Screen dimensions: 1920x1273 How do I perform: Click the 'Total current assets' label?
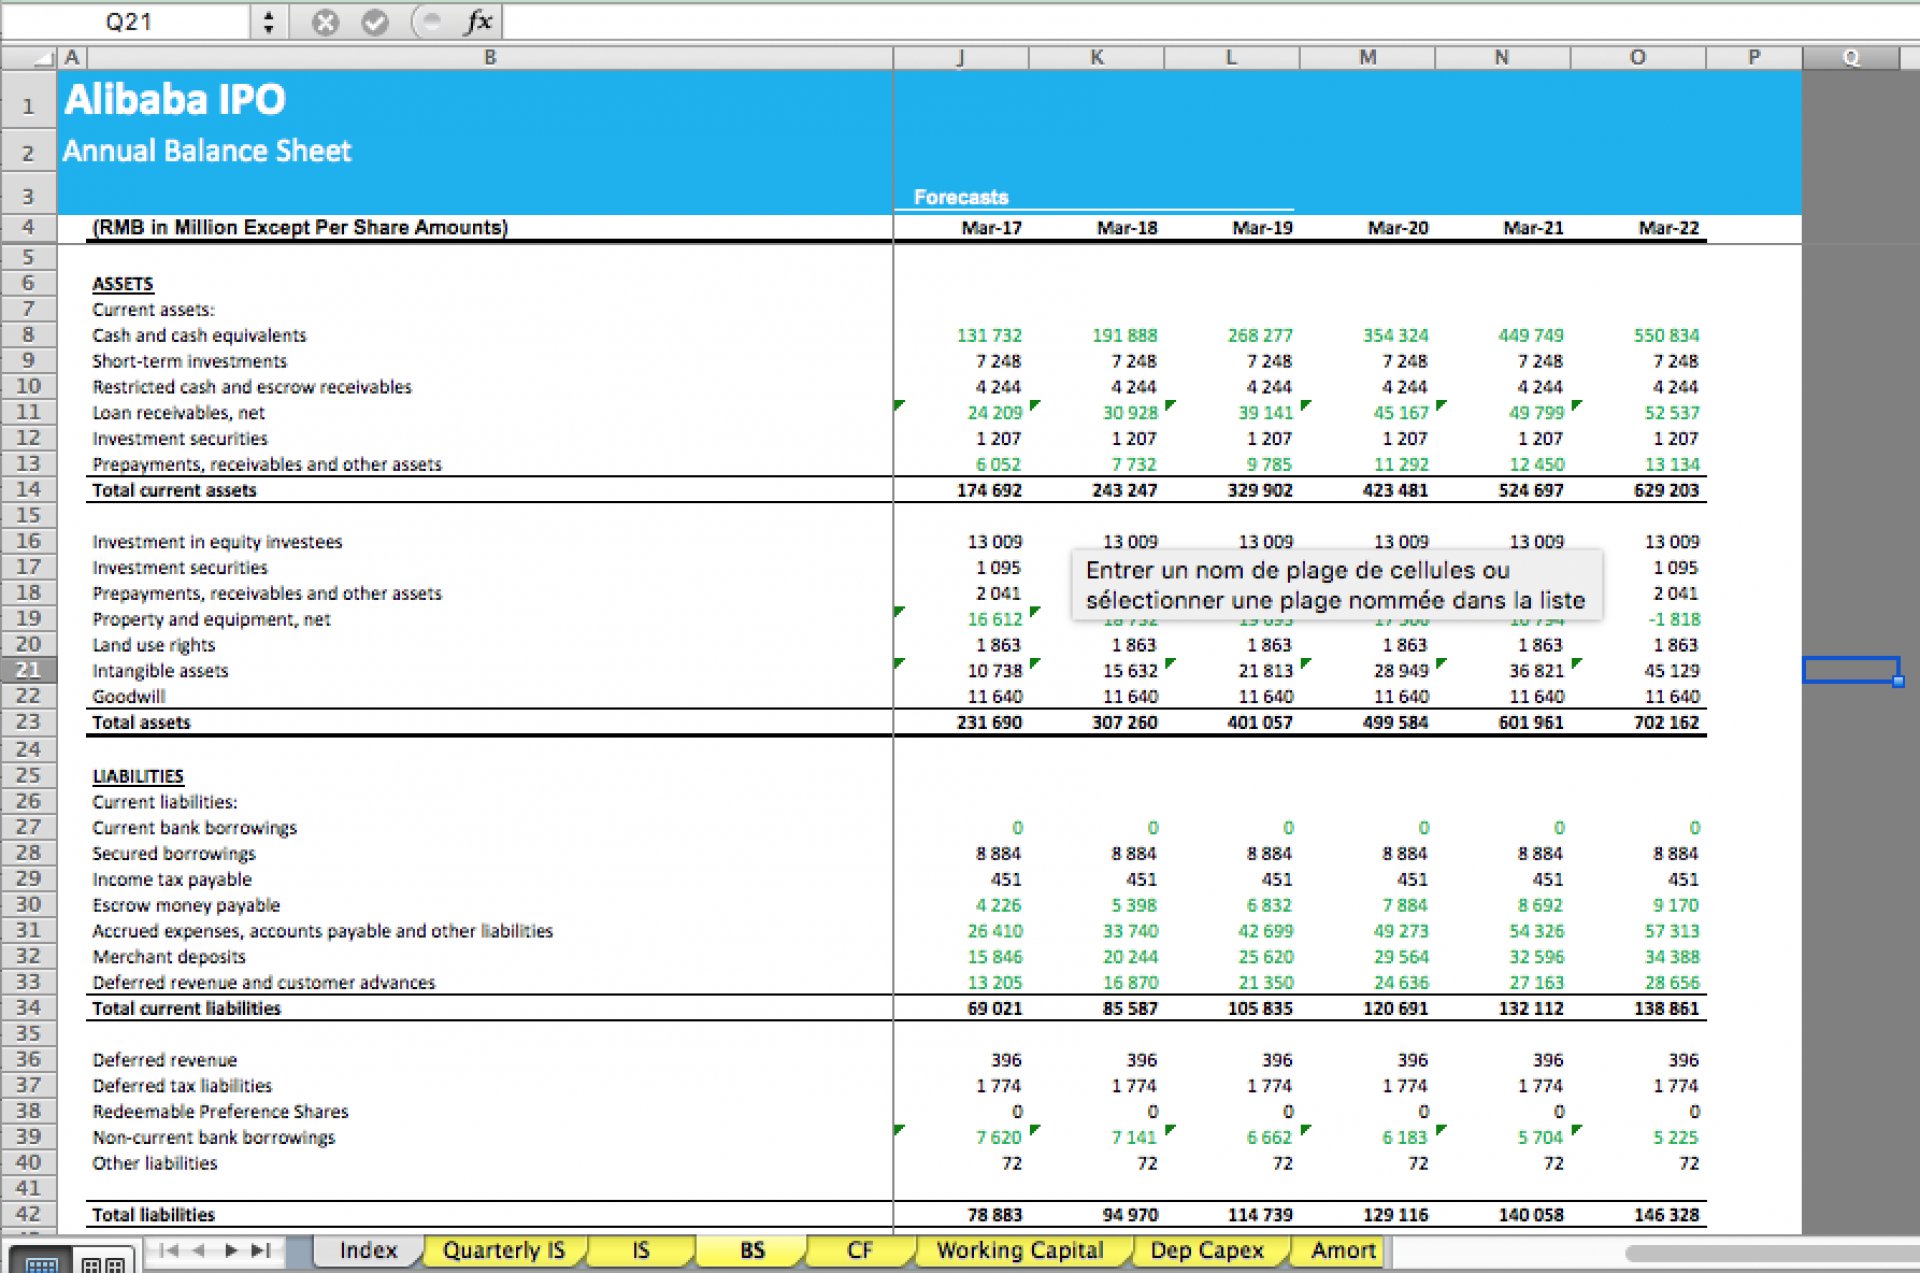[x=174, y=490]
